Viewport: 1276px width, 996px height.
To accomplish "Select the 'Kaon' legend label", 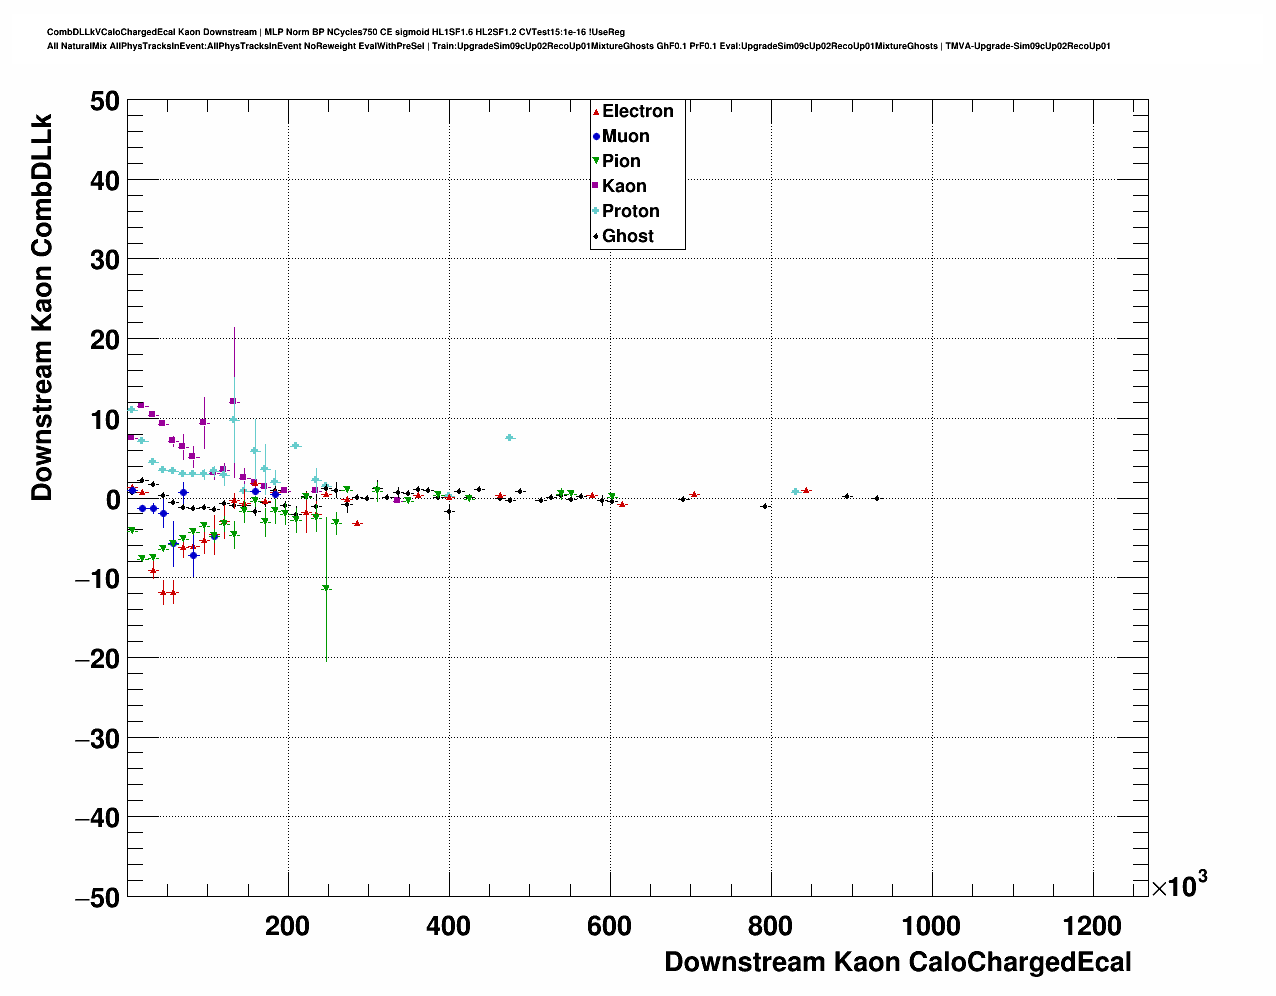I will click(624, 186).
